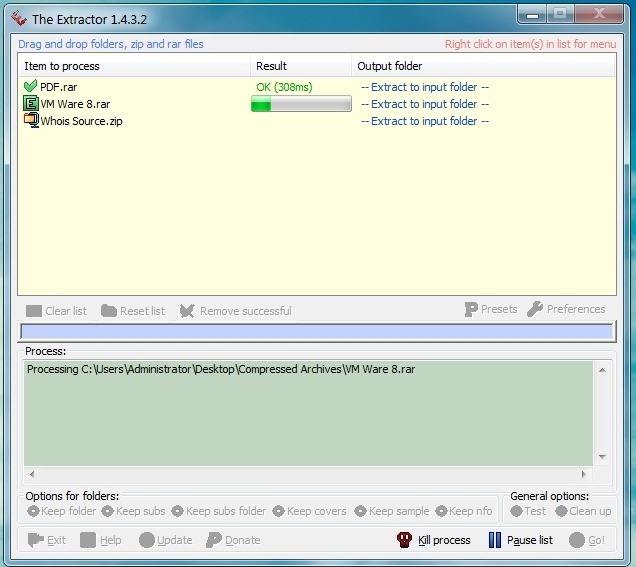The image size is (636, 567).
Task: Click the Donate P icon
Action: point(213,540)
